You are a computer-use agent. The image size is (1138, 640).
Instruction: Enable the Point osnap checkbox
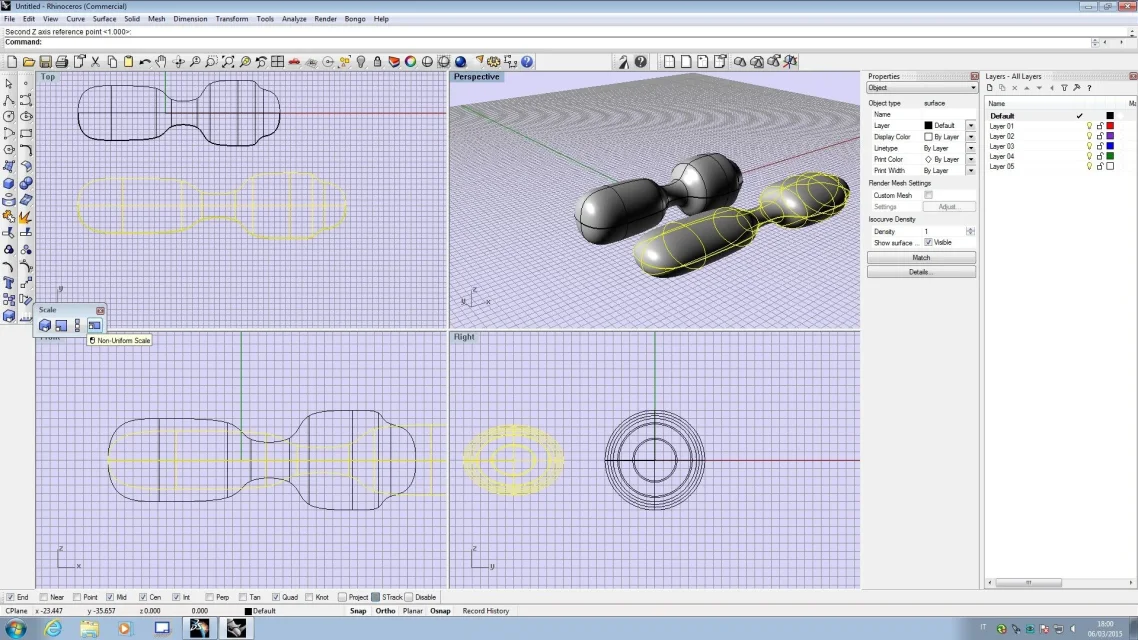click(77, 597)
